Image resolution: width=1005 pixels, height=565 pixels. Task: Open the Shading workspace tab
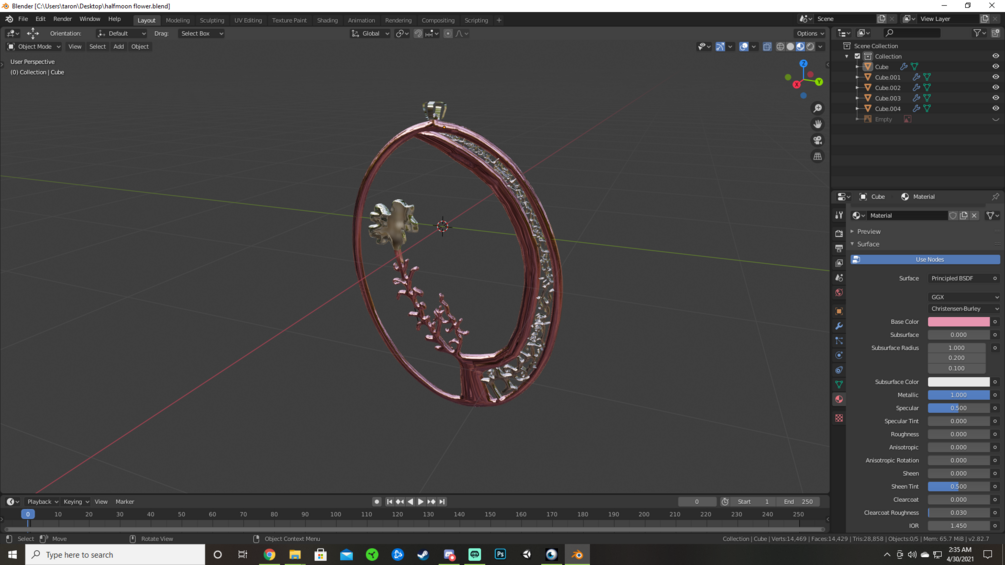[327, 20]
